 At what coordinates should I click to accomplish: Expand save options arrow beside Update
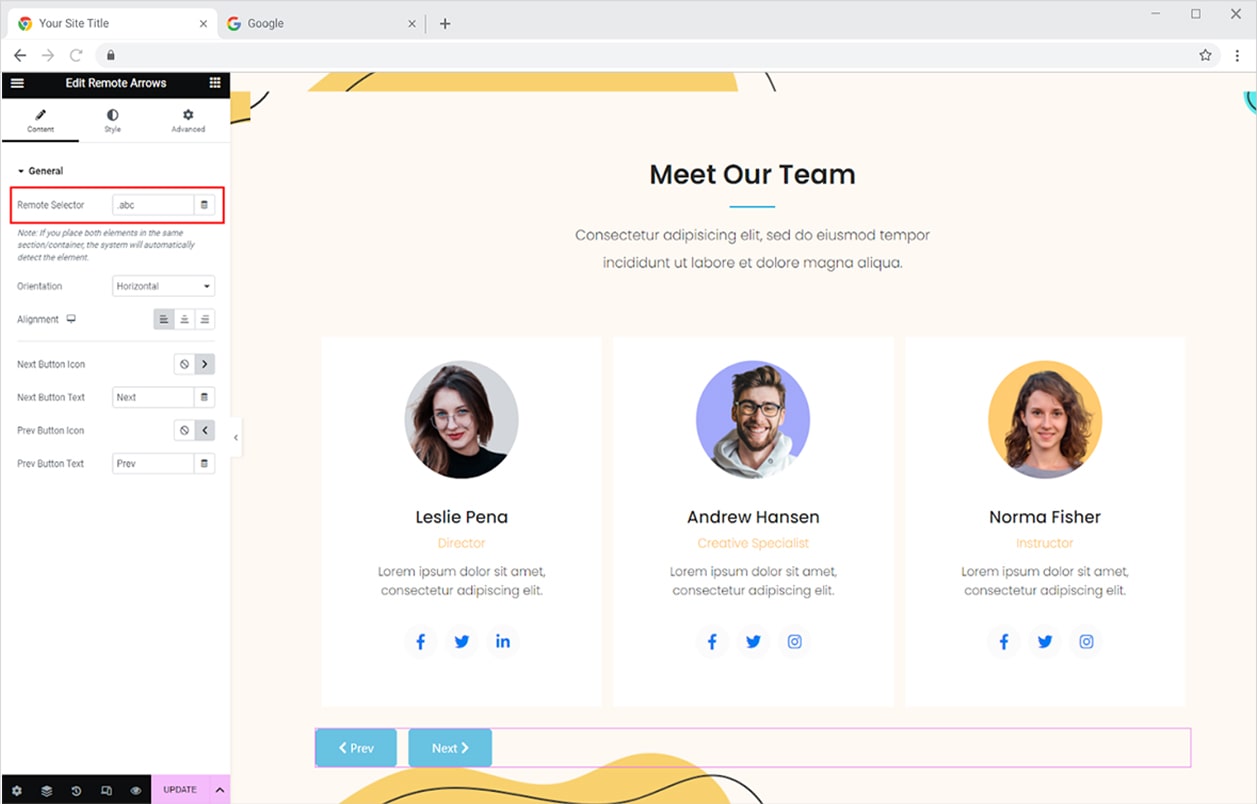click(x=219, y=790)
